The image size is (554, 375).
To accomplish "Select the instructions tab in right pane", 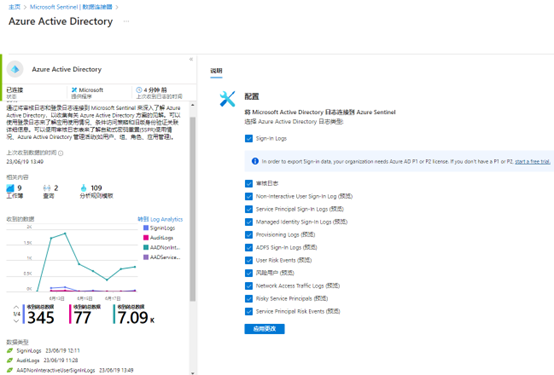I will pyautogui.click(x=216, y=71).
